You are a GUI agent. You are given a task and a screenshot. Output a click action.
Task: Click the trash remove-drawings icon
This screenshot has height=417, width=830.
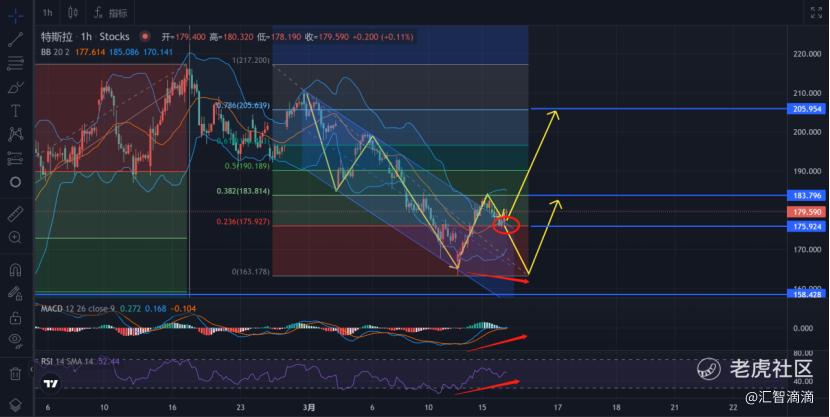(x=15, y=374)
